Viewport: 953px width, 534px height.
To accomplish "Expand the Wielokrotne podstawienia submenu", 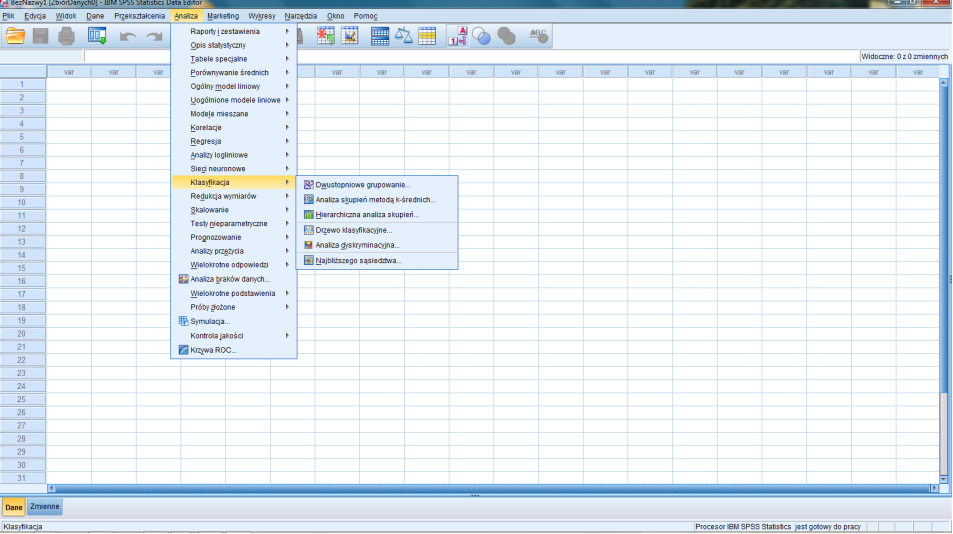I will pyautogui.click(x=234, y=293).
